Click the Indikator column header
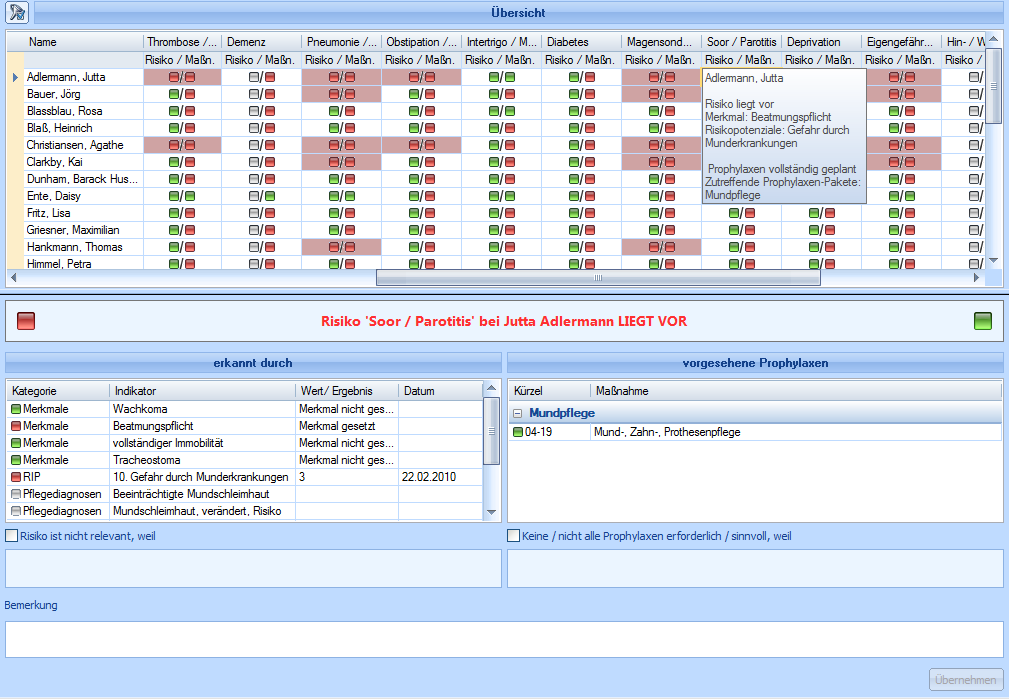The height and width of the screenshot is (700, 1009). tap(202, 391)
